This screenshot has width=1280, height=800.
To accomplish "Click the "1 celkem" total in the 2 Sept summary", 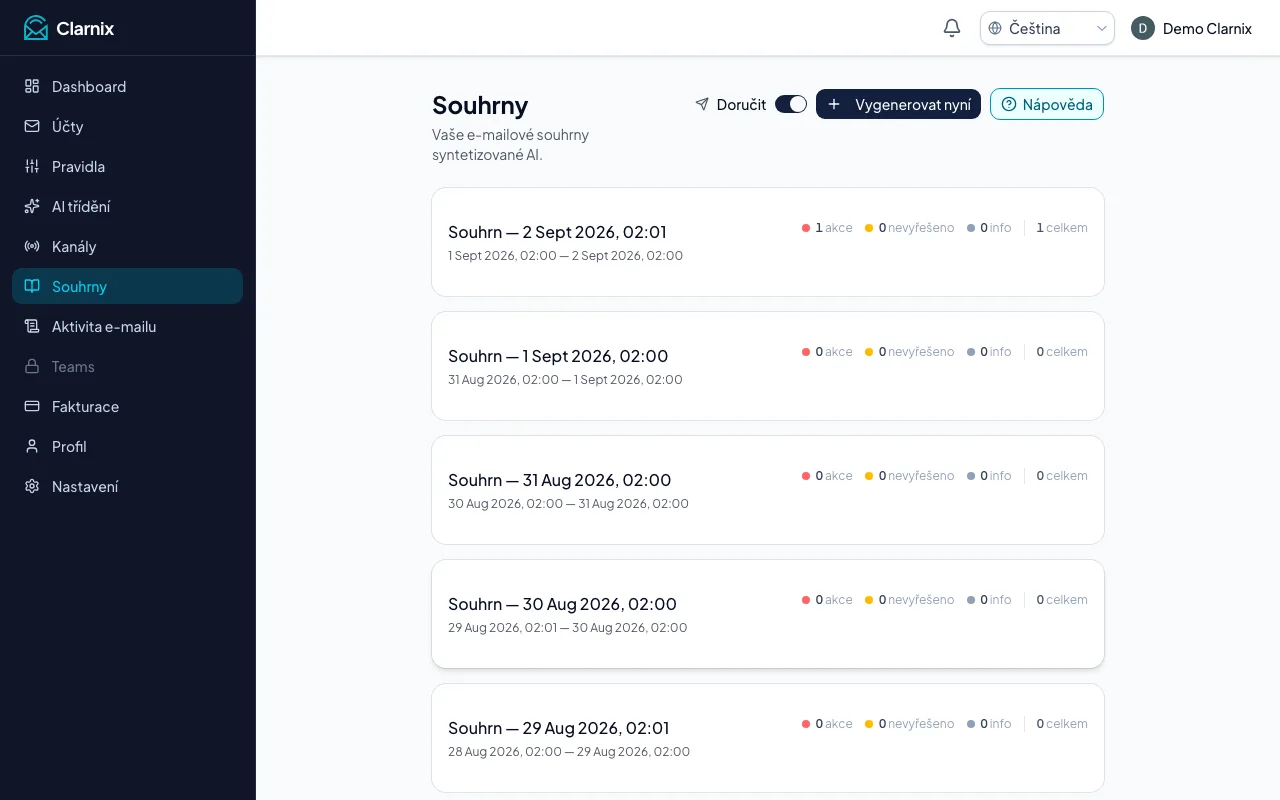I will pyautogui.click(x=1062, y=228).
